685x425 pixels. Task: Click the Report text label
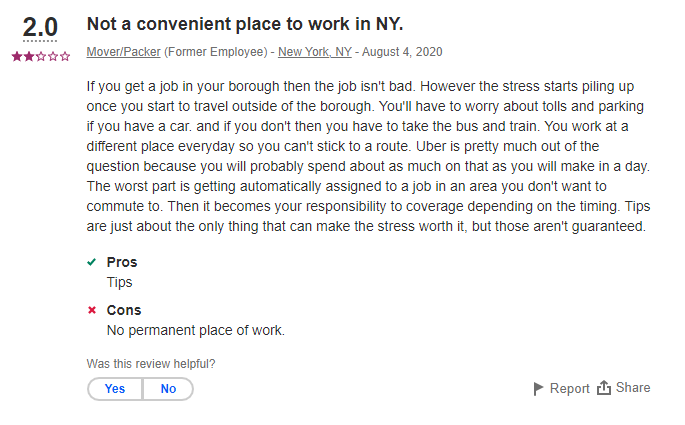pos(570,388)
